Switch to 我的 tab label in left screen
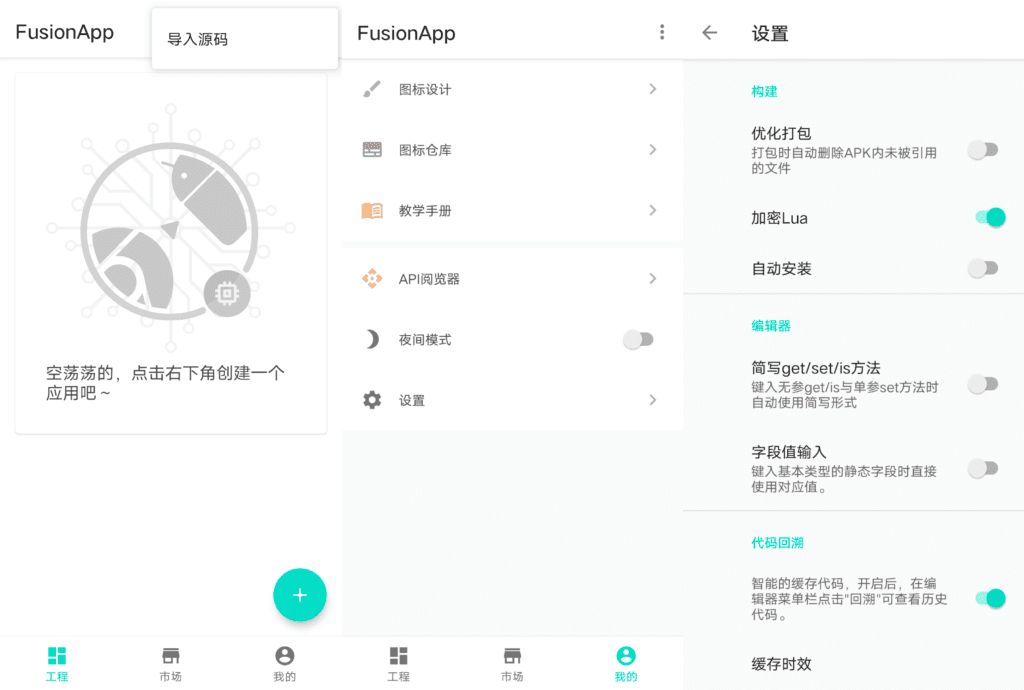The image size is (1024, 690). 285,677
